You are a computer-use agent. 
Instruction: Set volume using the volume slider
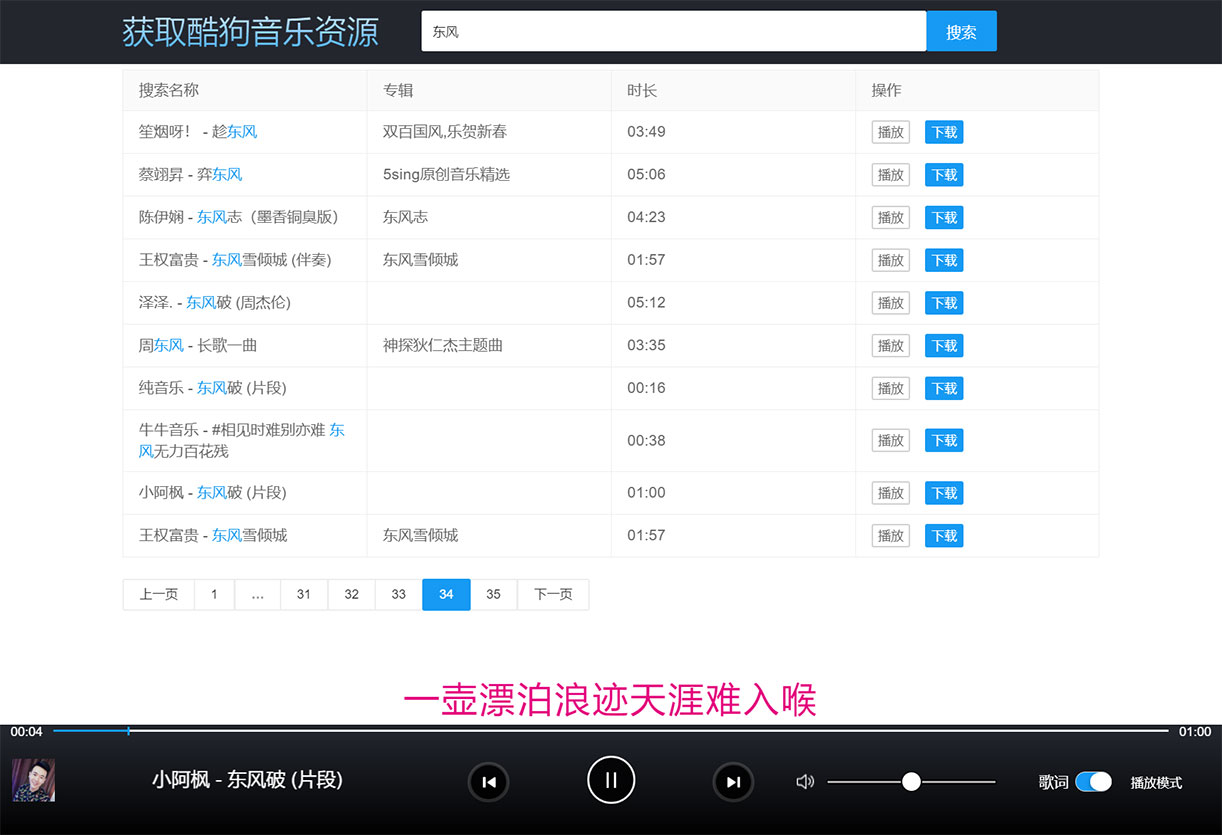(x=910, y=781)
